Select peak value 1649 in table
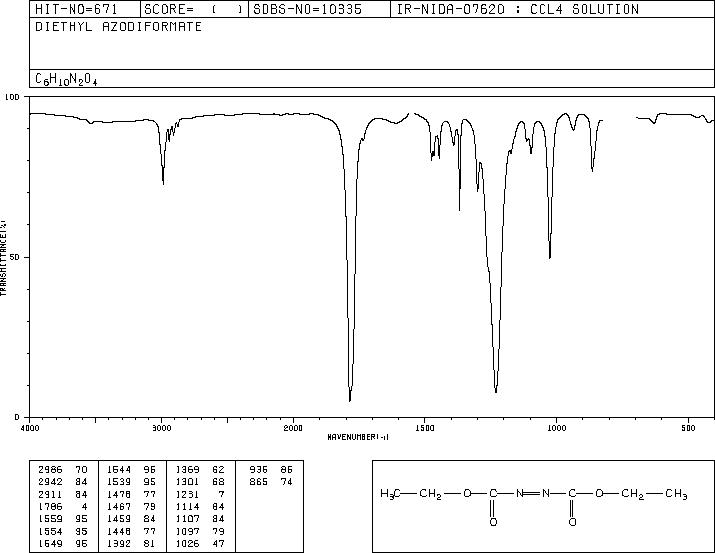715x553 pixels. point(50,543)
